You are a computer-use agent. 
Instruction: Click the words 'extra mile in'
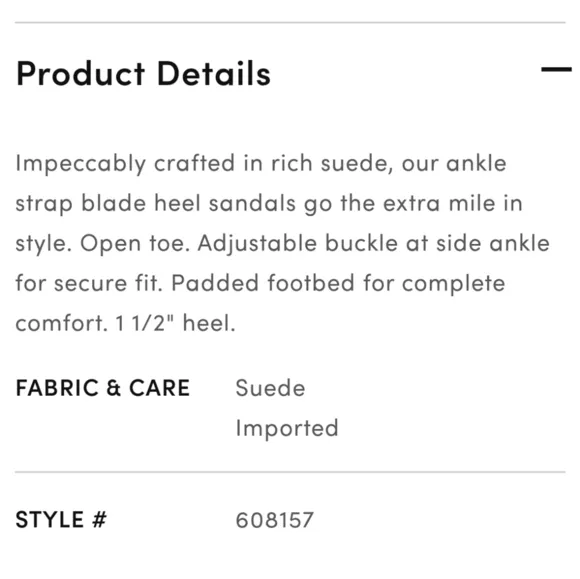pyautogui.click(x=453, y=203)
